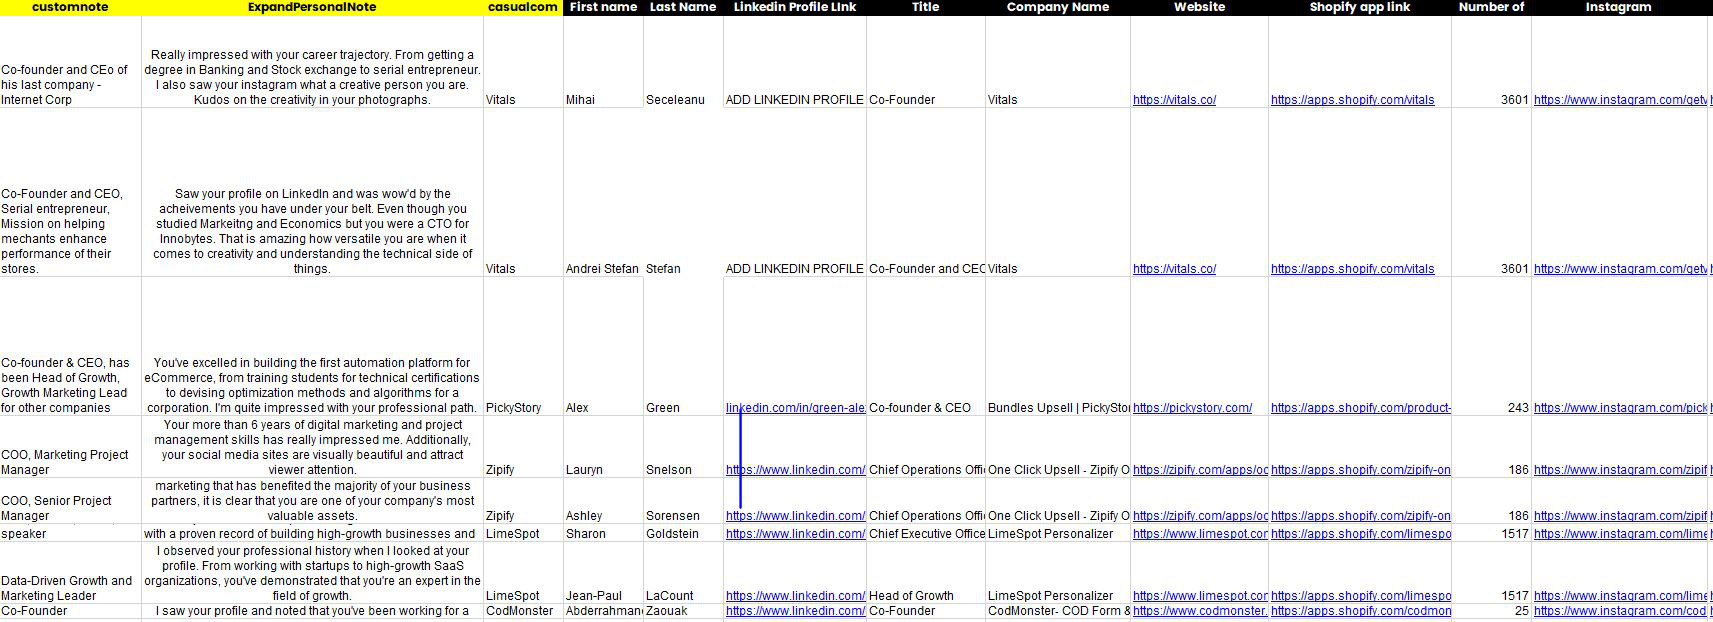1713x622 pixels.
Task: Select the number cell showing 25
Action: pos(1491,611)
